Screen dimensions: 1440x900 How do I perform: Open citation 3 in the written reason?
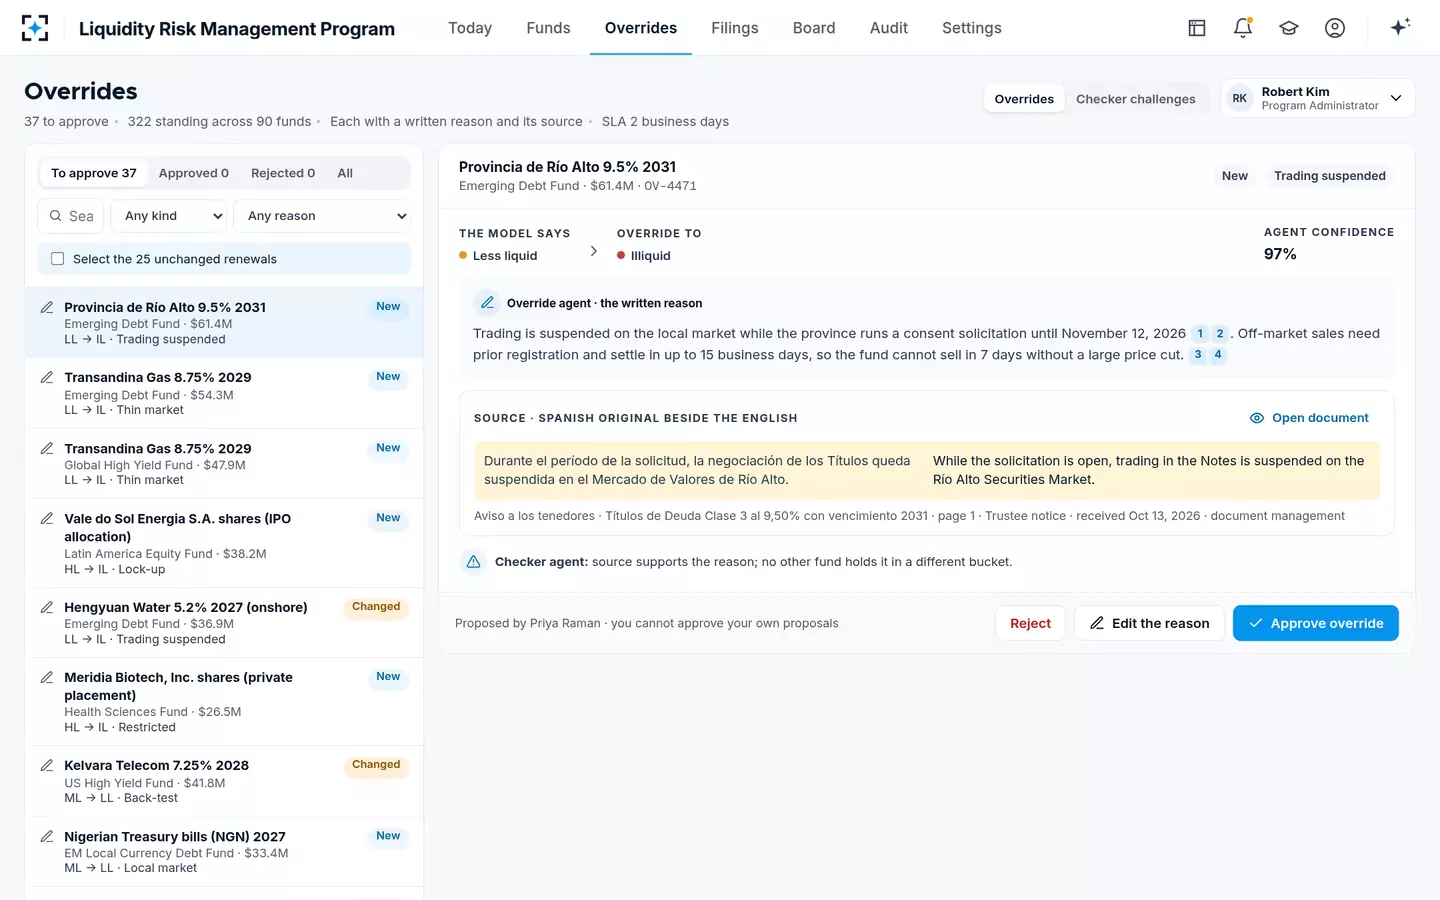pos(1198,355)
